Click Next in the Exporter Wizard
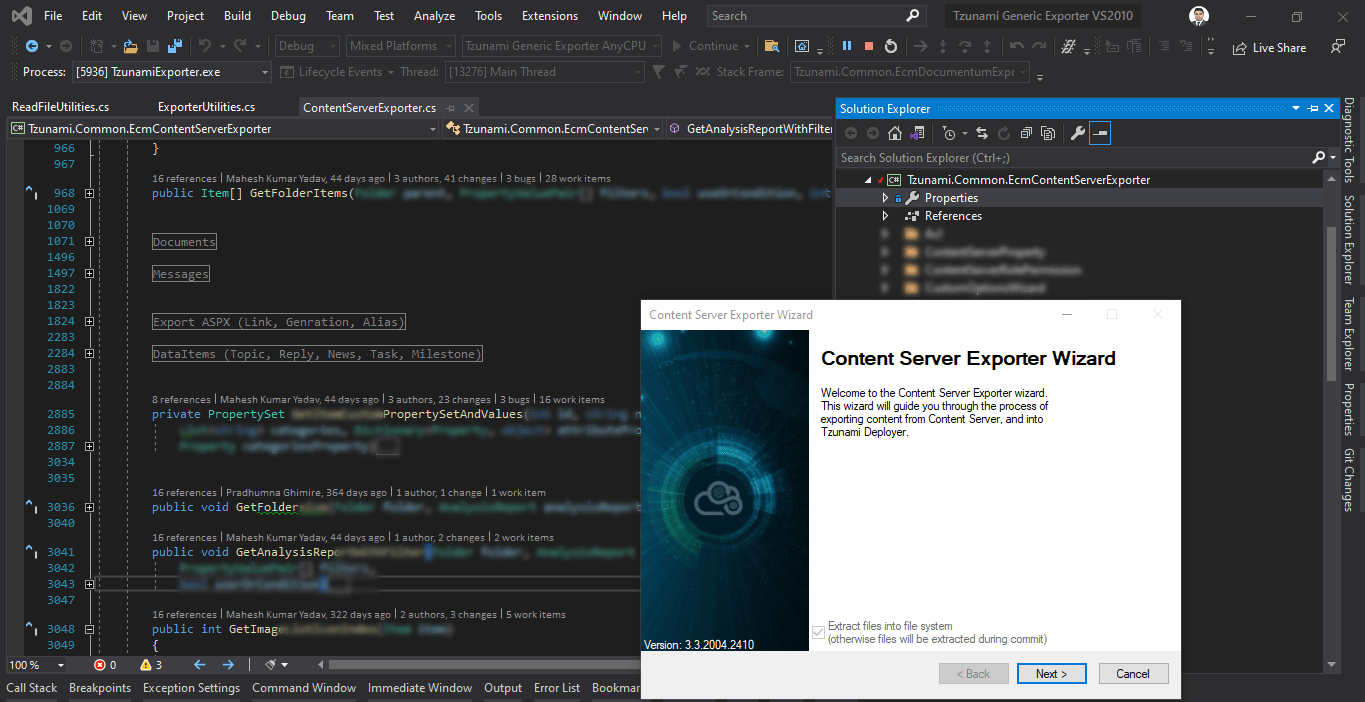The width and height of the screenshot is (1365, 702). (x=1051, y=674)
